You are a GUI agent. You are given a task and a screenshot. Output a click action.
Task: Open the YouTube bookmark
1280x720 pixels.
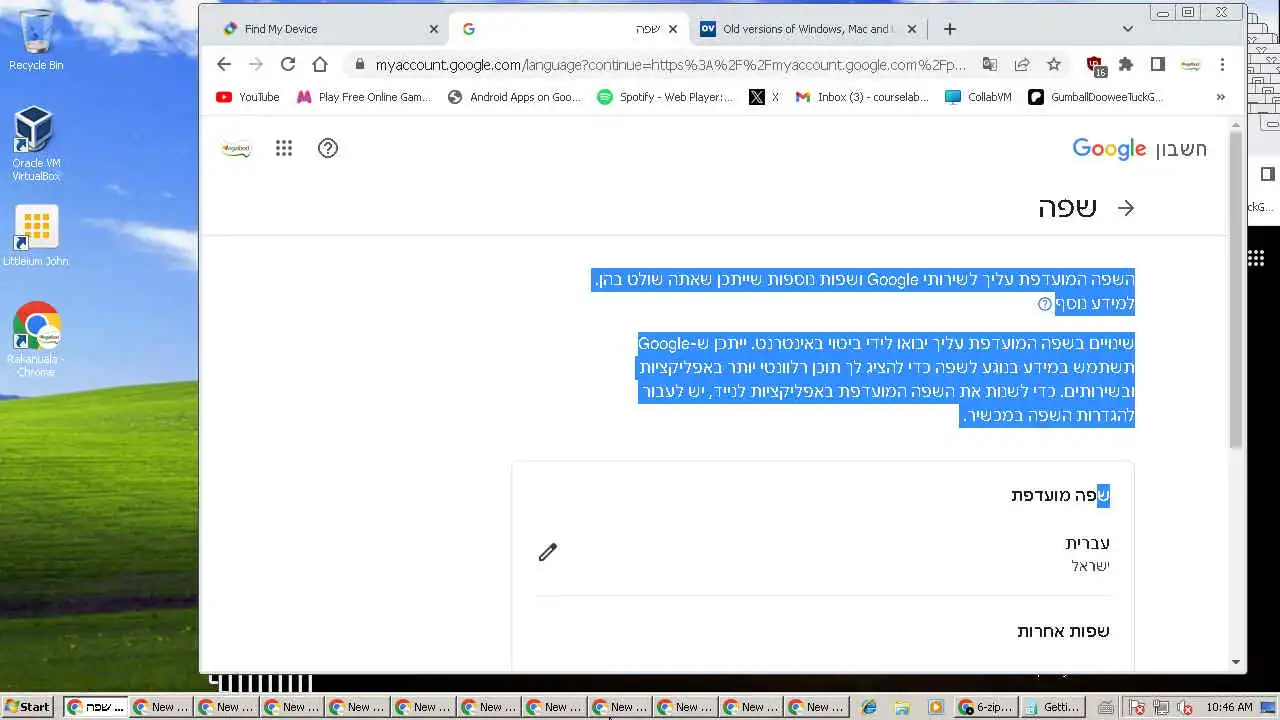(x=248, y=97)
